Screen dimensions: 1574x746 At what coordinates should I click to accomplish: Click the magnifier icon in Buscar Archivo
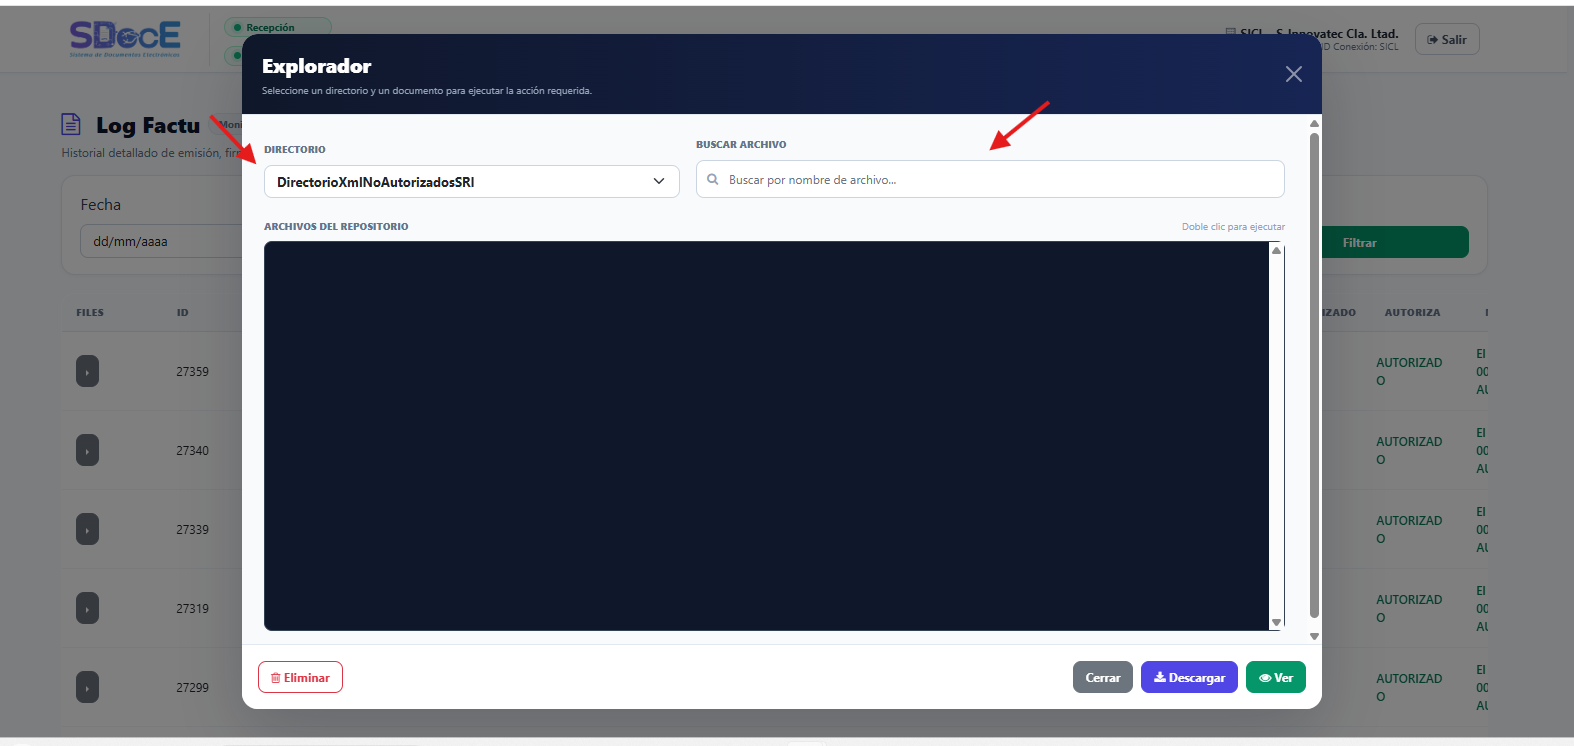click(713, 180)
